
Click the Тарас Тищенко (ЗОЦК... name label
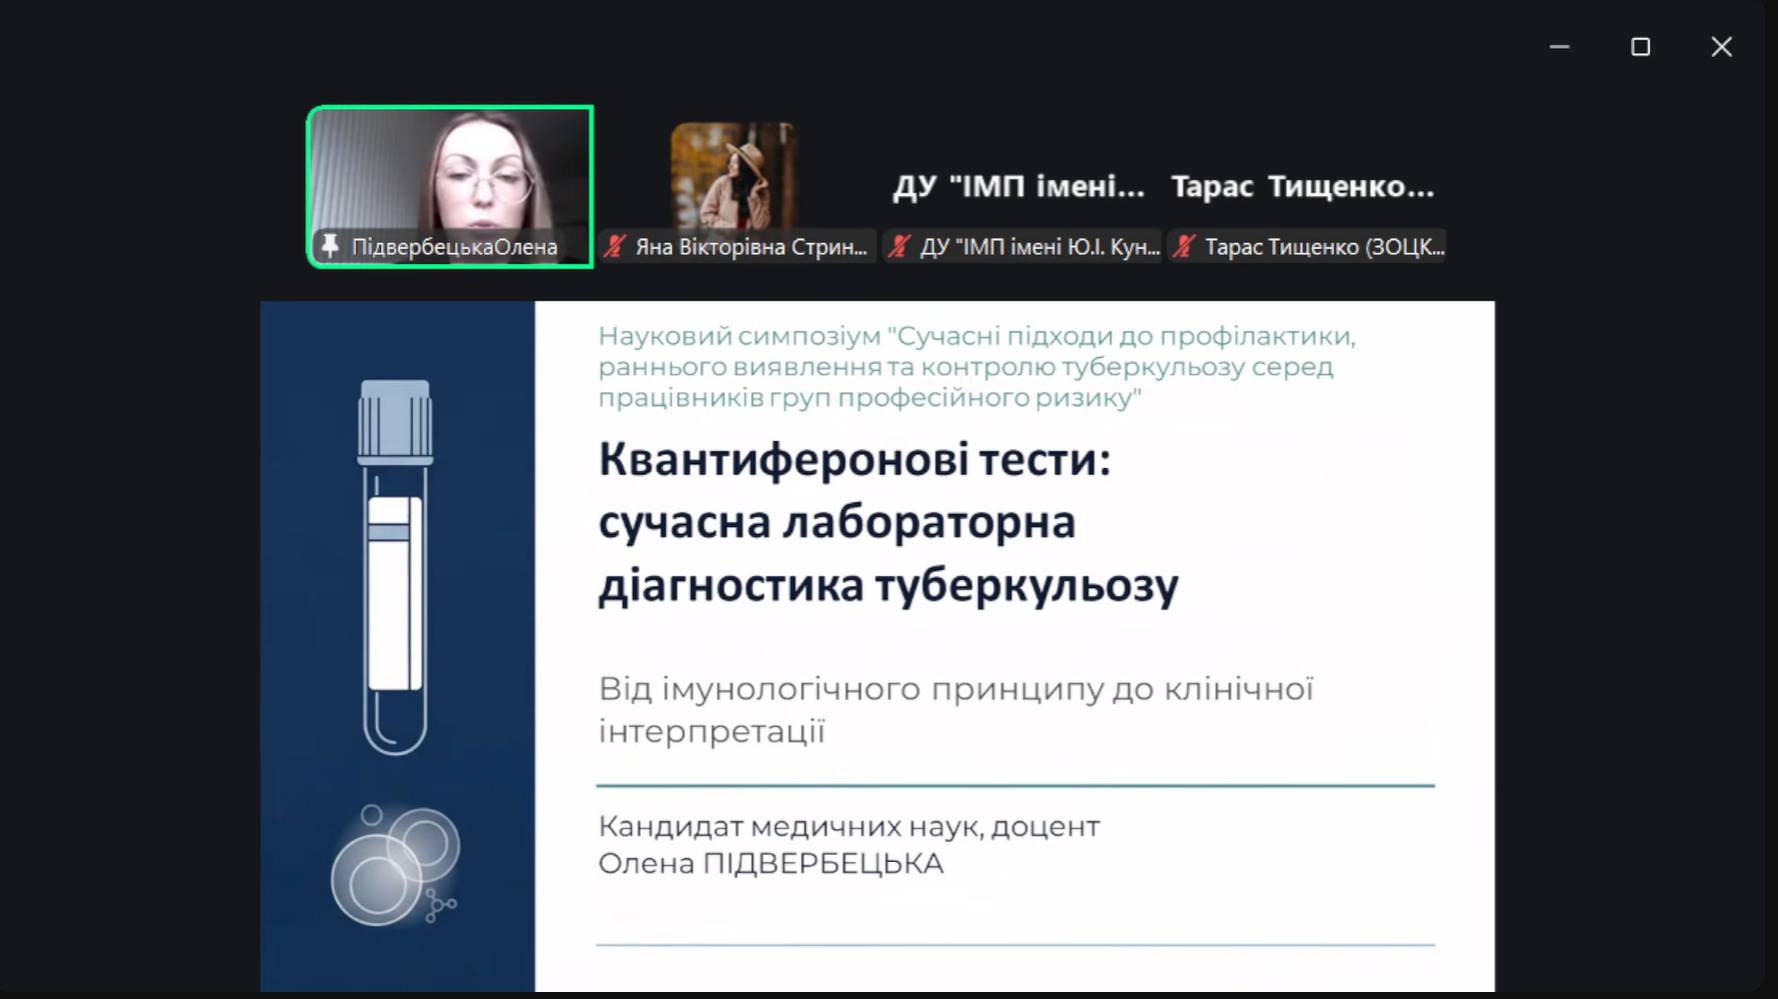click(x=1324, y=247)
